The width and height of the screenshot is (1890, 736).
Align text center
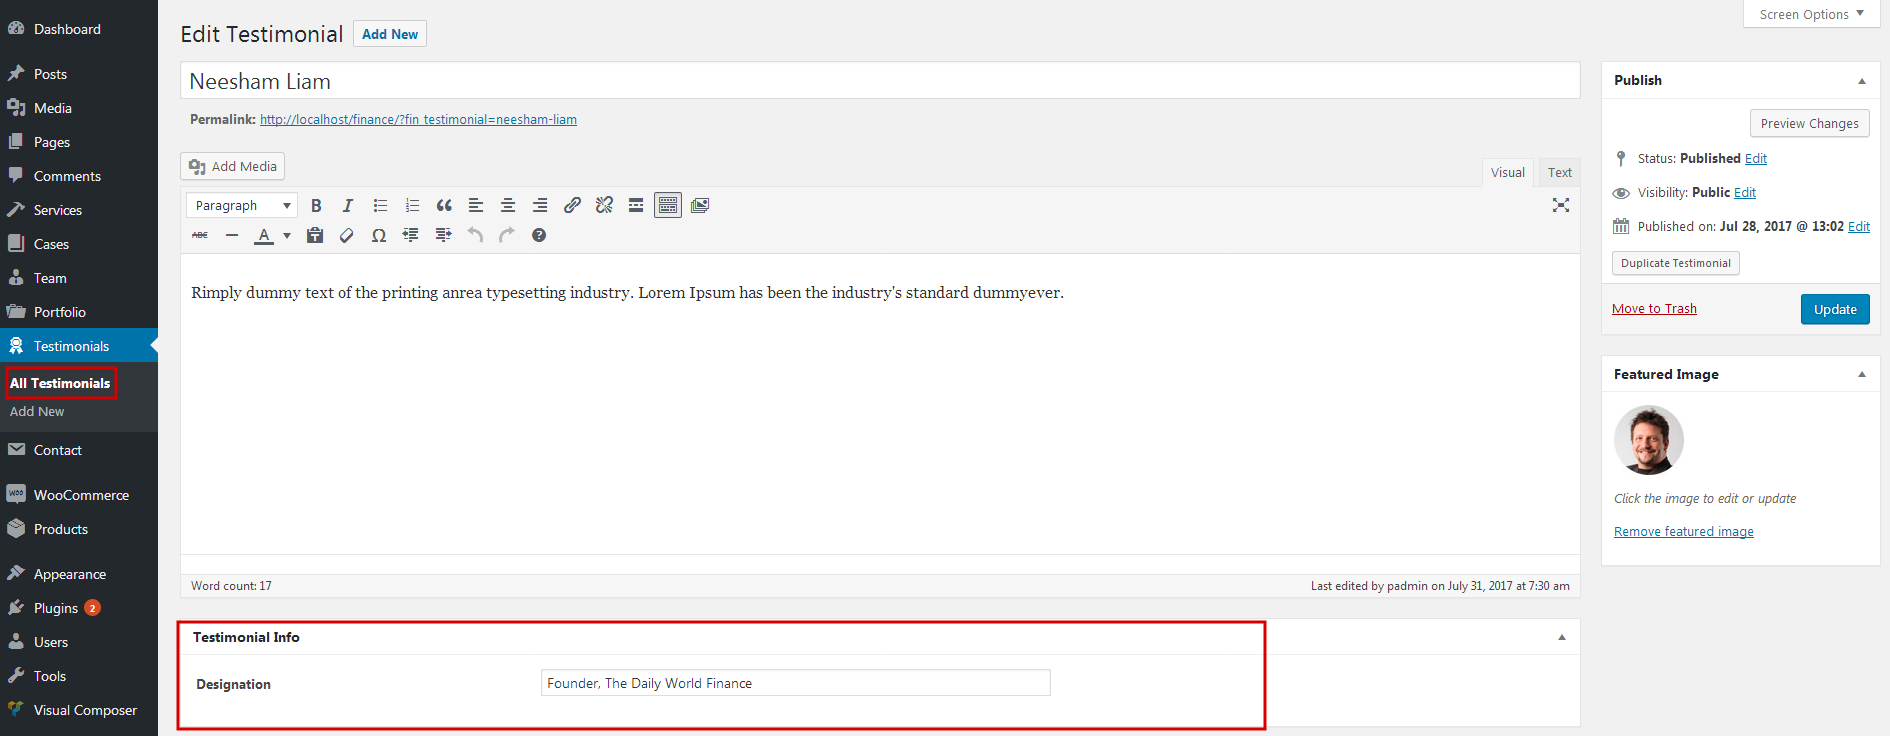(x=508, y=205)
